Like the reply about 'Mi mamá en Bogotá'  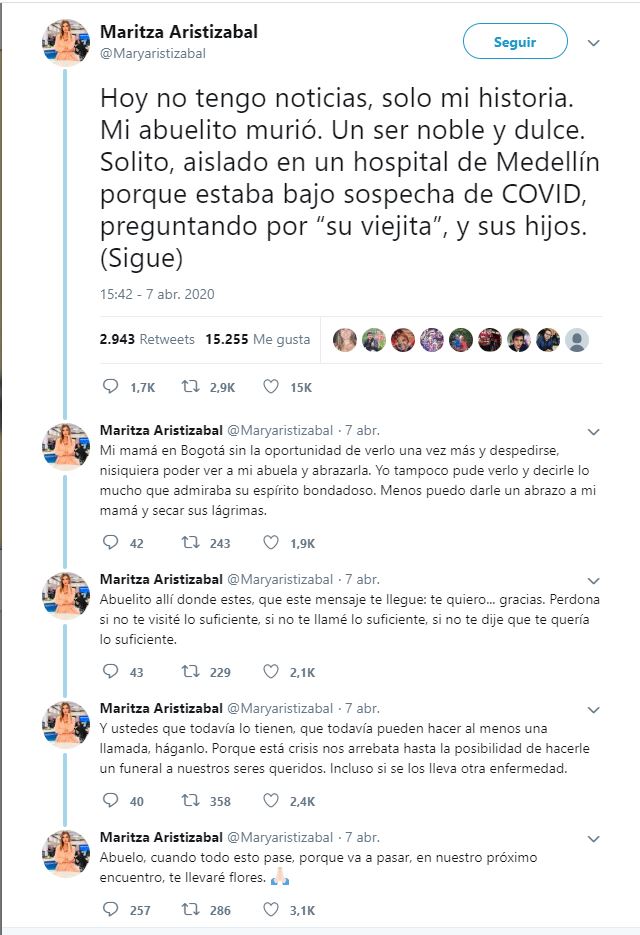coord(270,543)
